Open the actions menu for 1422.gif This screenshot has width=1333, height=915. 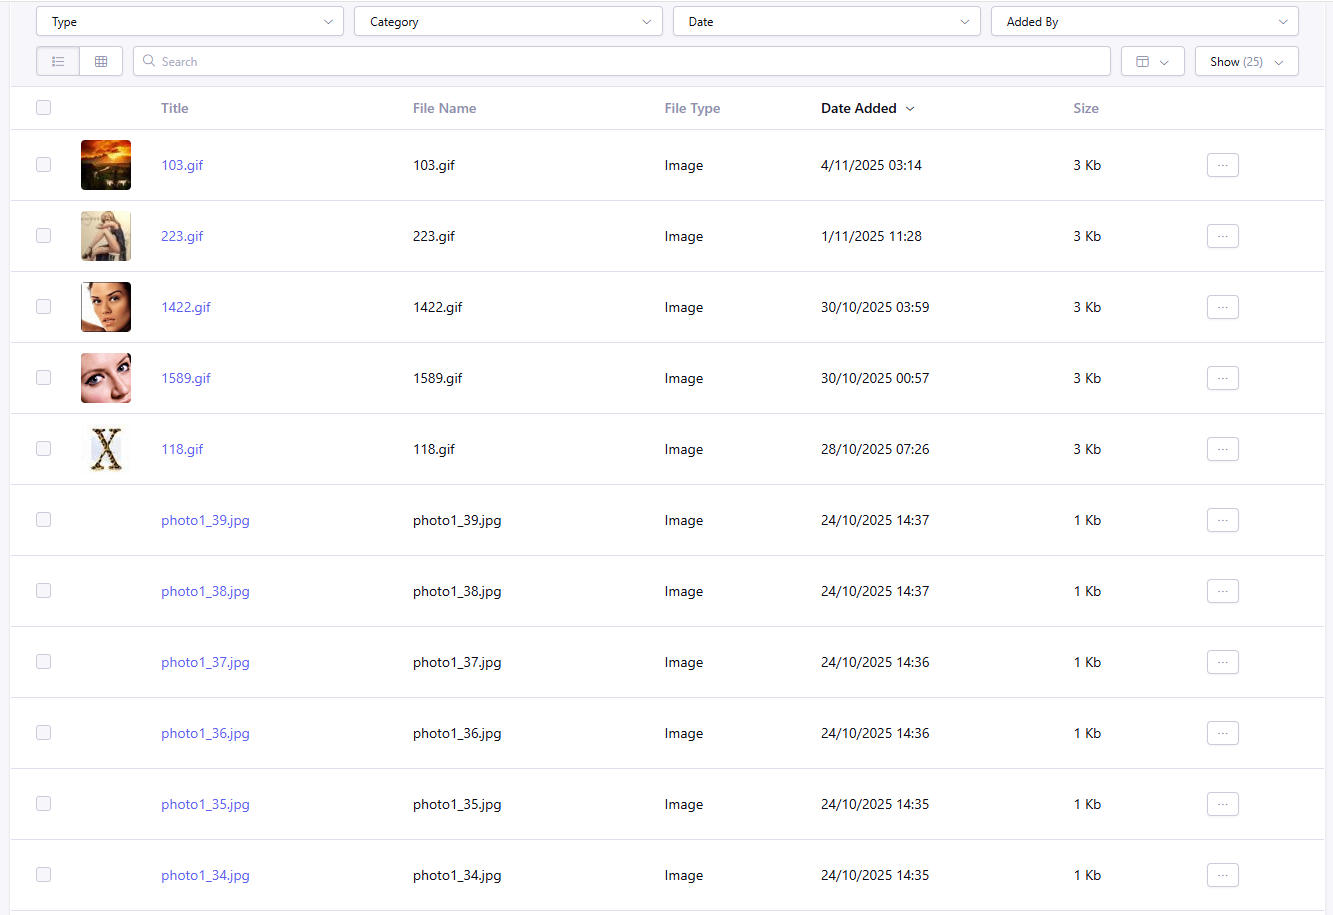(1222, 307)
